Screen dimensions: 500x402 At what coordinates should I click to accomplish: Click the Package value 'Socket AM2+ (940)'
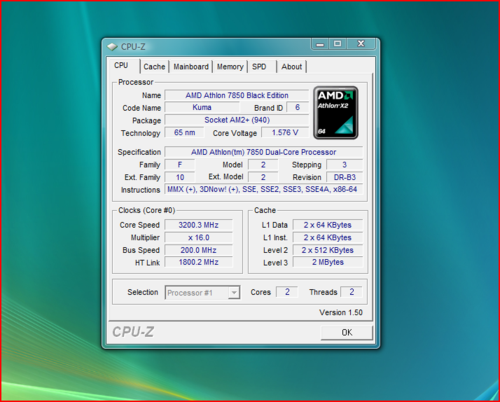(237, 120)
